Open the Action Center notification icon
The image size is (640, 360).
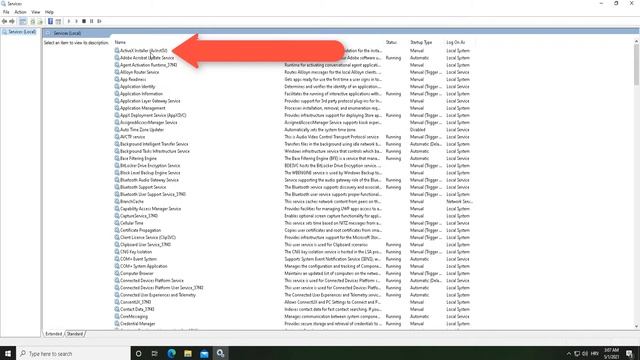click(629, 353)
